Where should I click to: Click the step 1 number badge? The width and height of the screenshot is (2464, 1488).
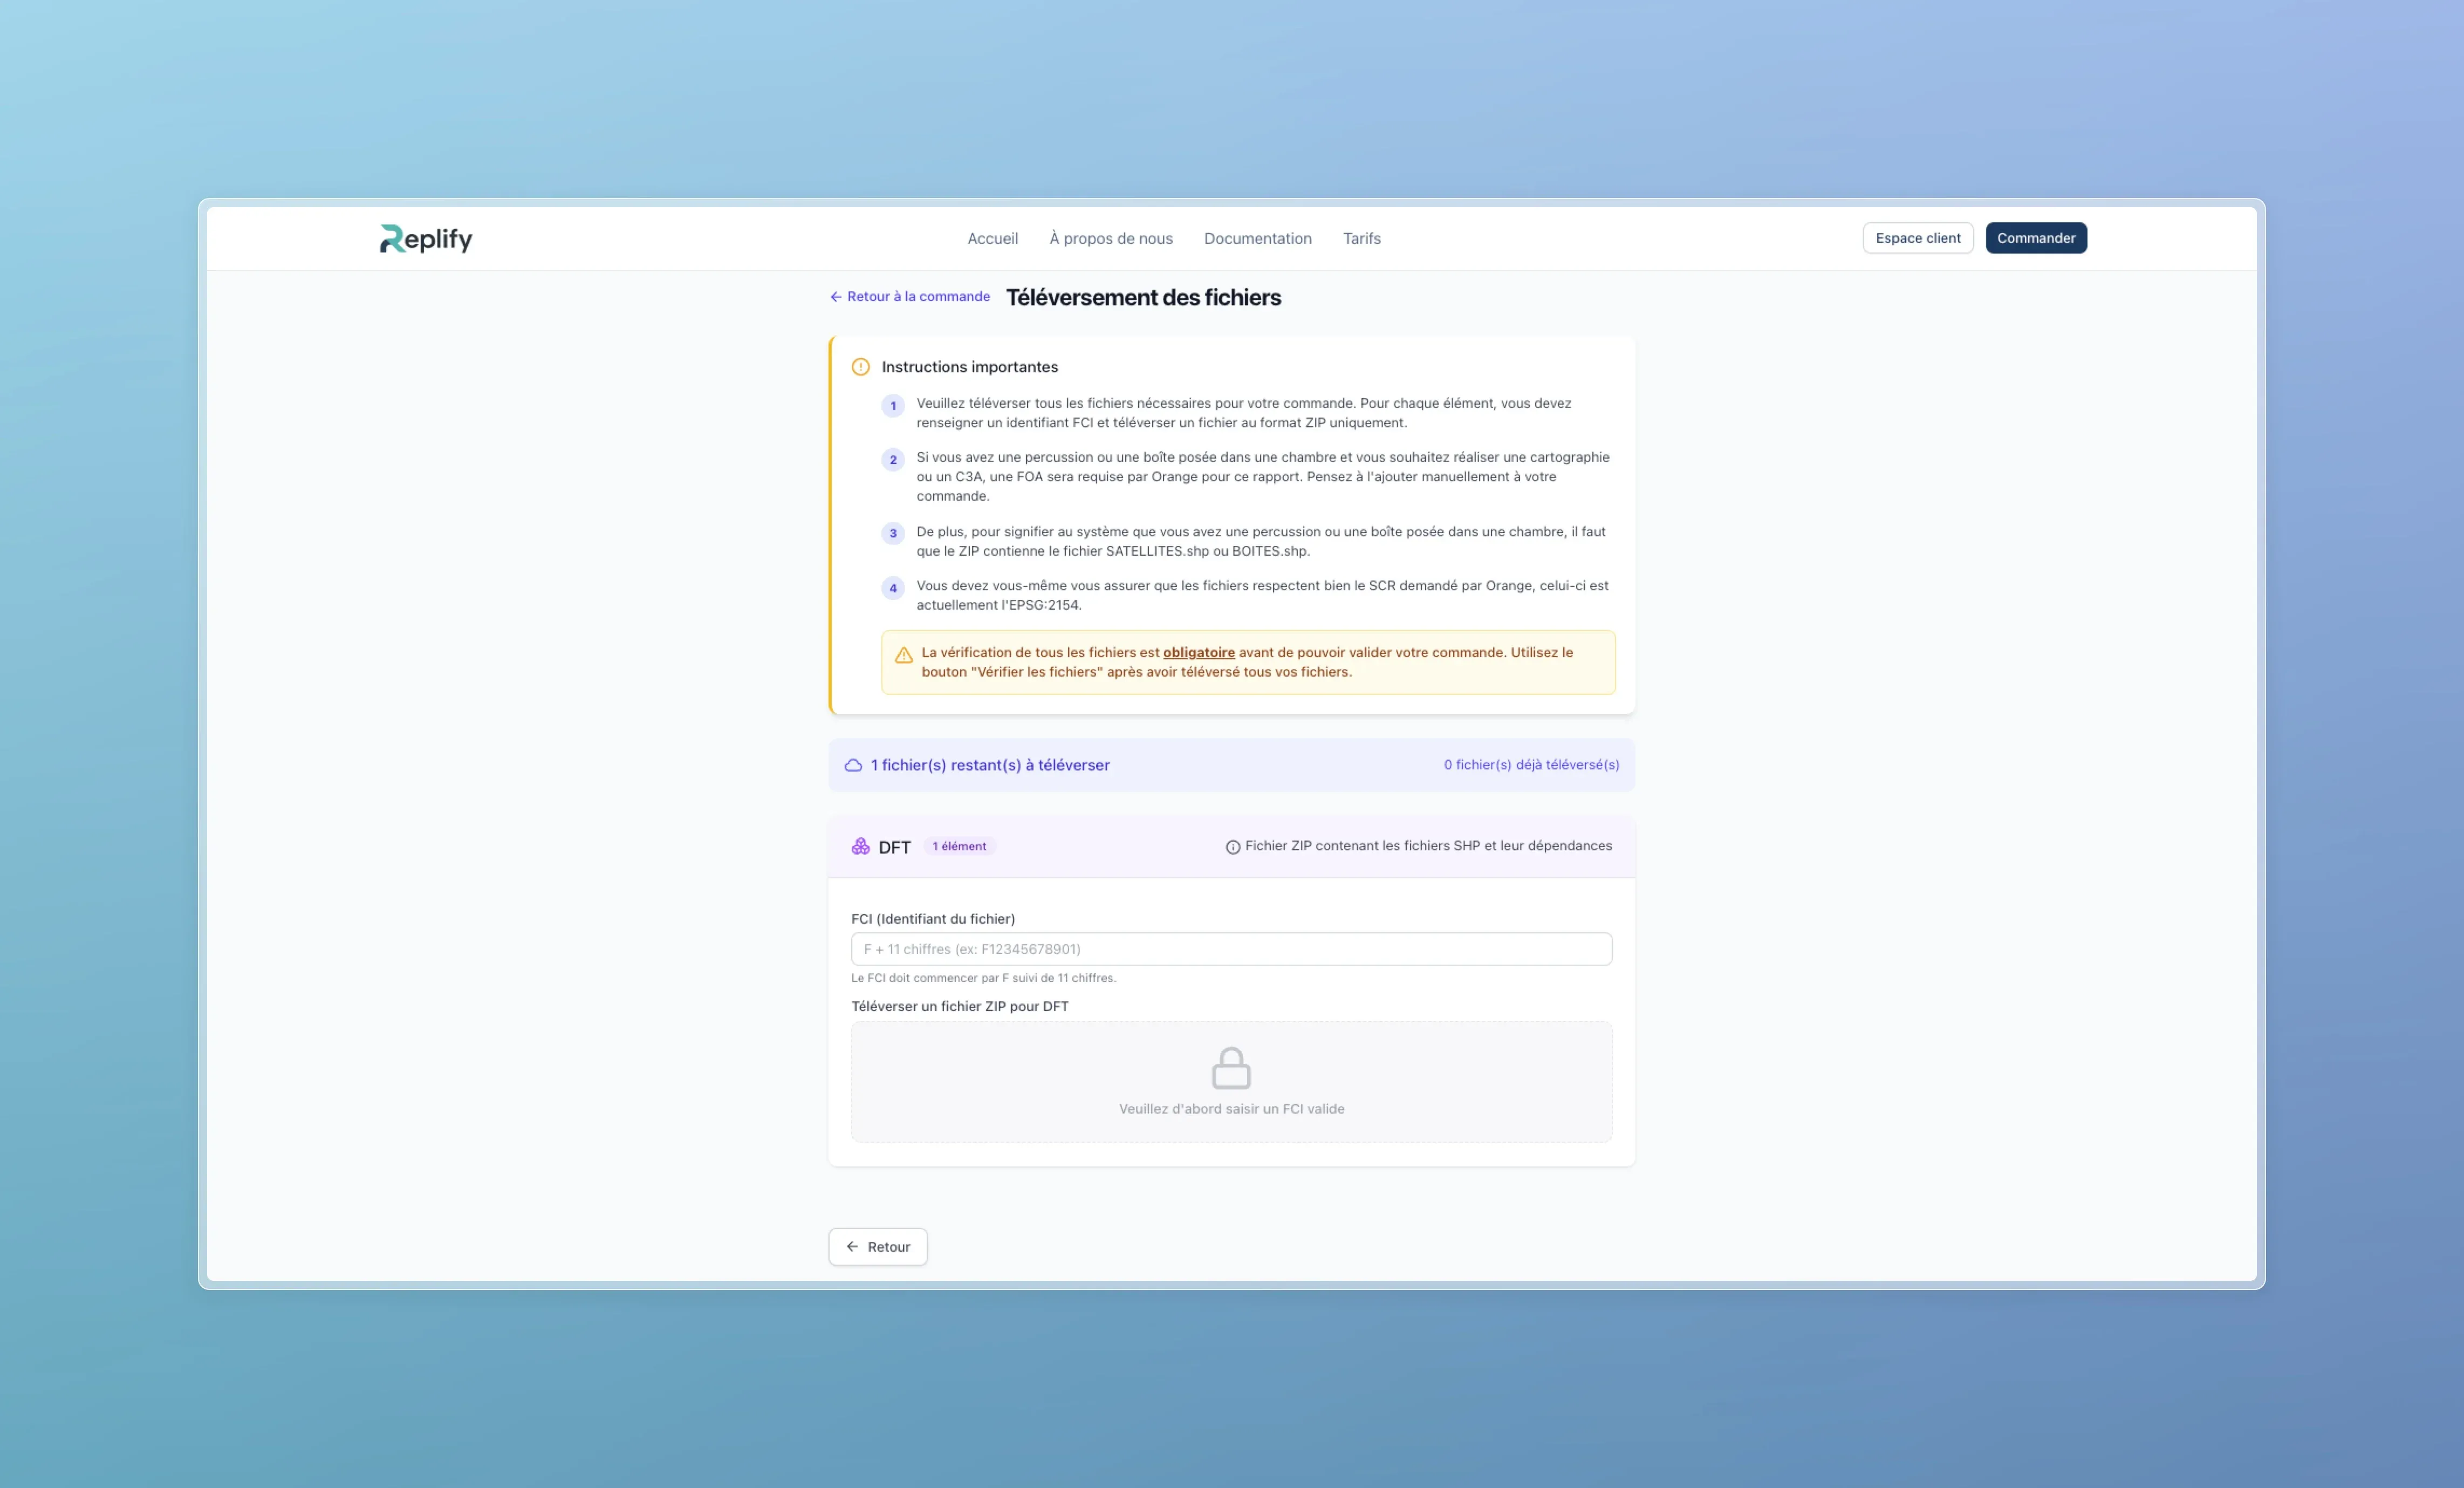coord(893,406)
